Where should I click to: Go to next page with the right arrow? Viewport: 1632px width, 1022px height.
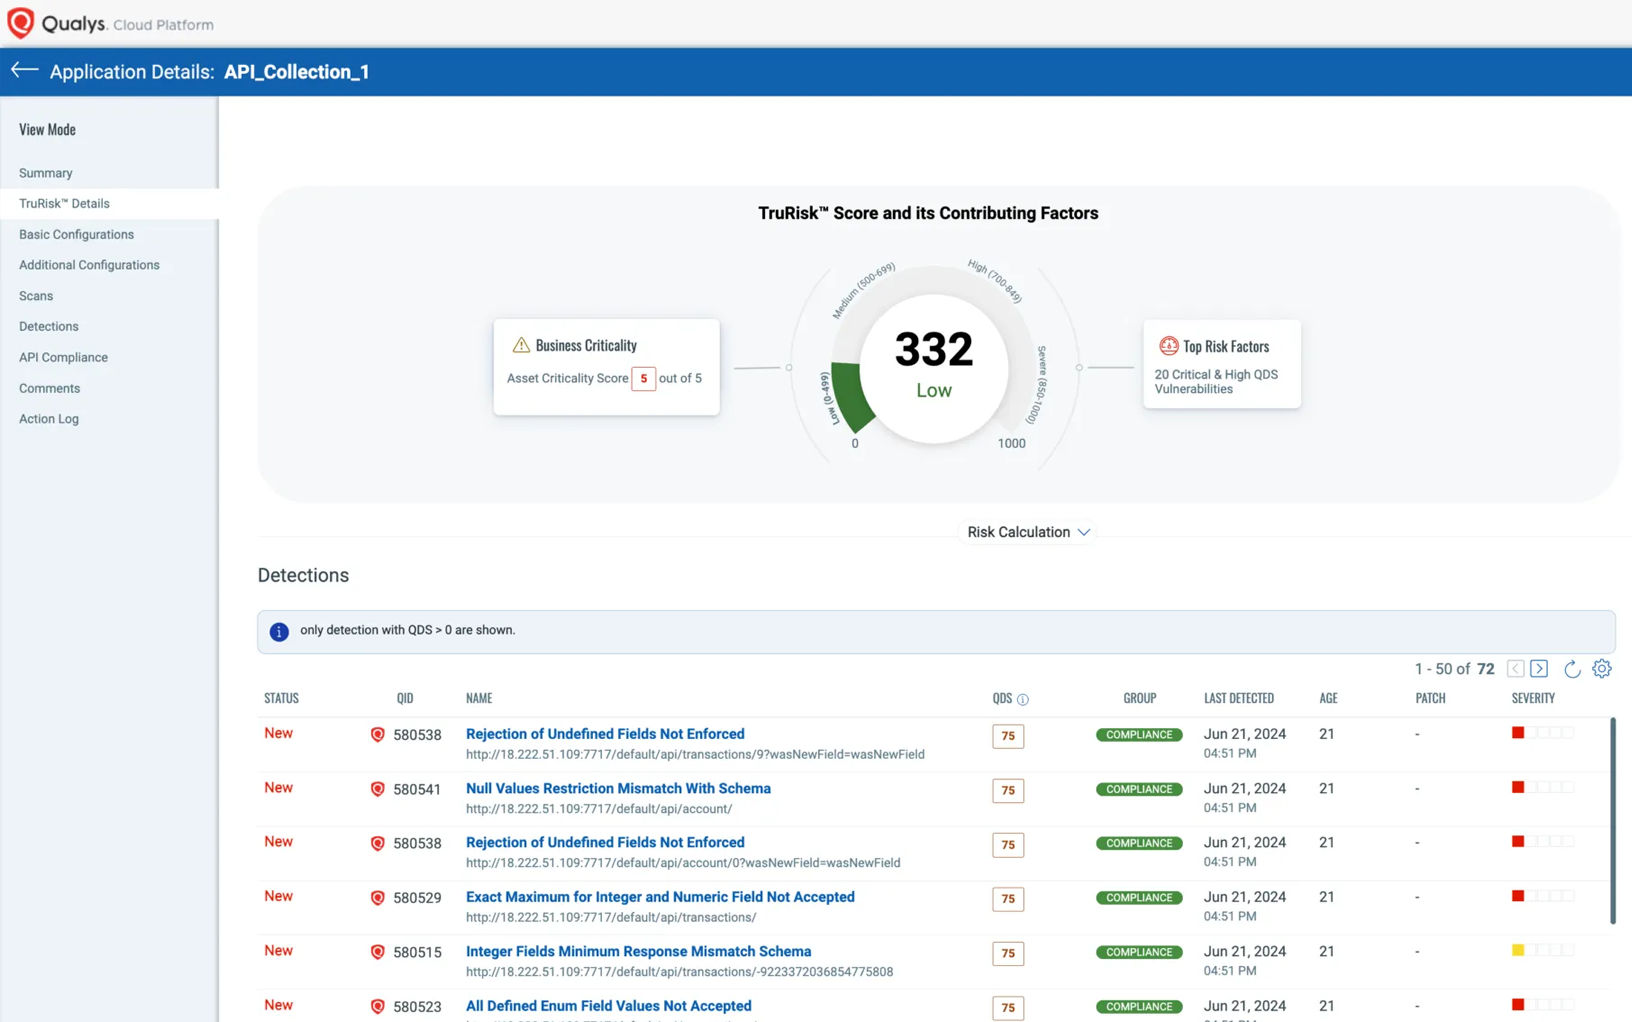click(x=1539, y=668)
